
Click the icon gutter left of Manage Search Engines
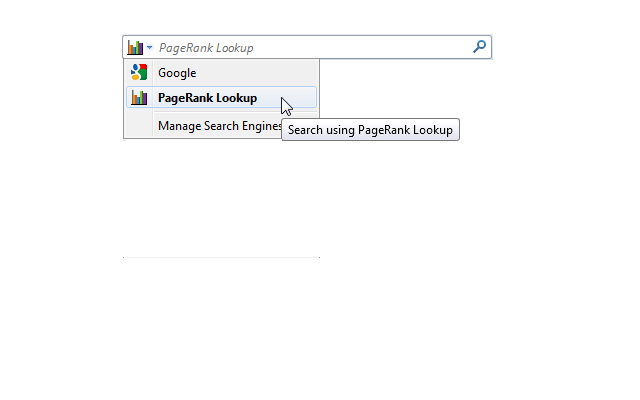pyautogui.click(x=139, y=126)
